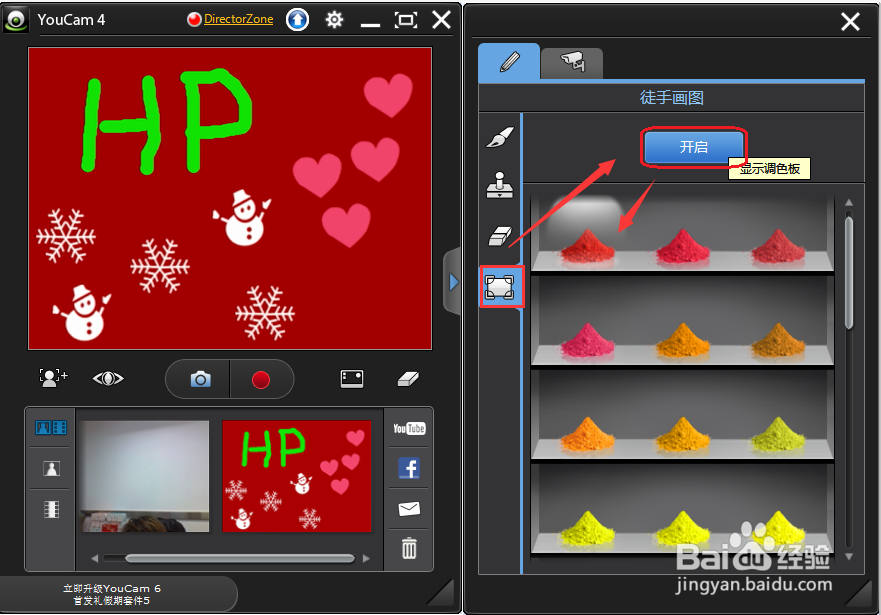Click the library scrollbar right arrow
The image size is (881, 615).
pos(366,558)
